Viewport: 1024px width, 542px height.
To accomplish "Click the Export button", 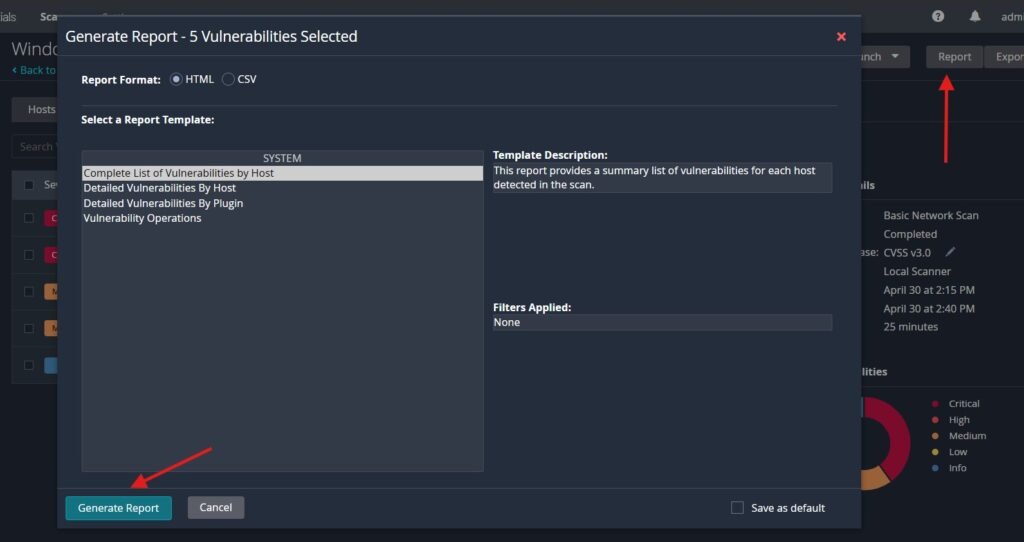I will point(1005,57).
